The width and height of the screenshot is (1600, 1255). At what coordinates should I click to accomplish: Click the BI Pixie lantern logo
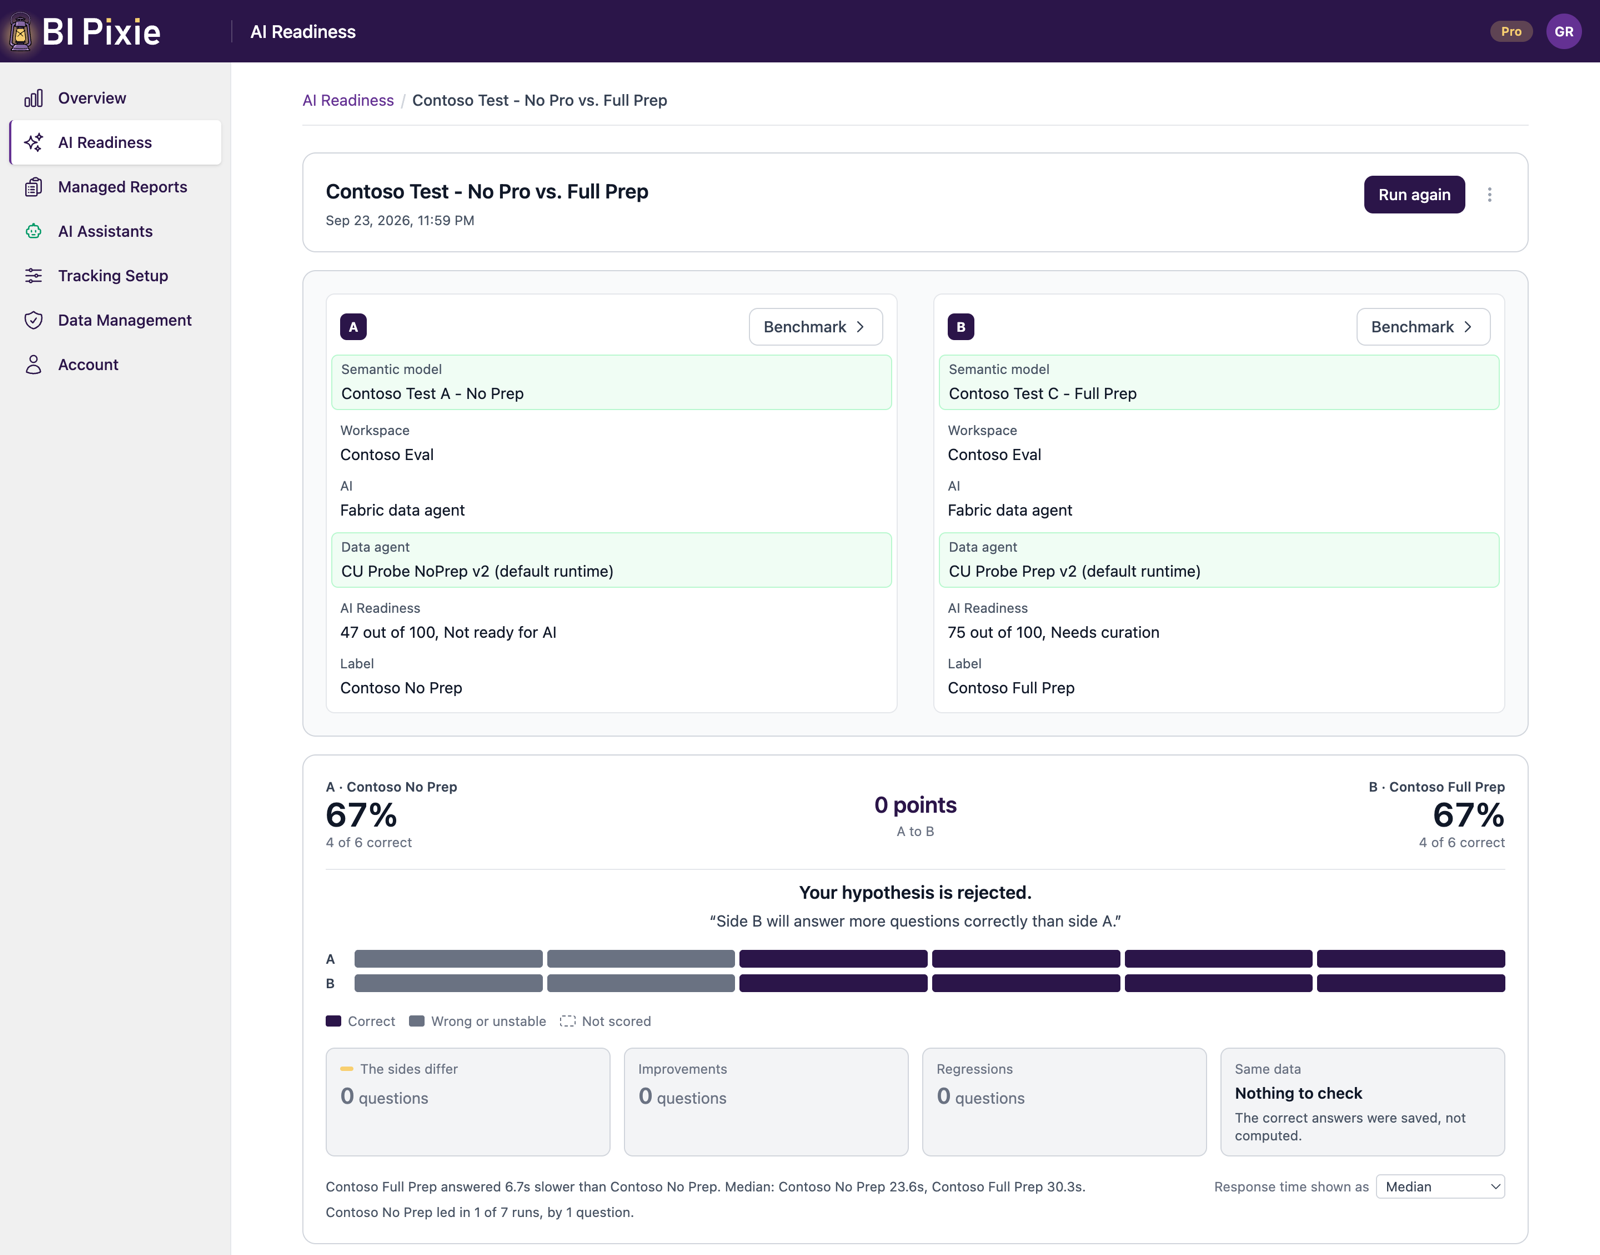coord(20,31)
